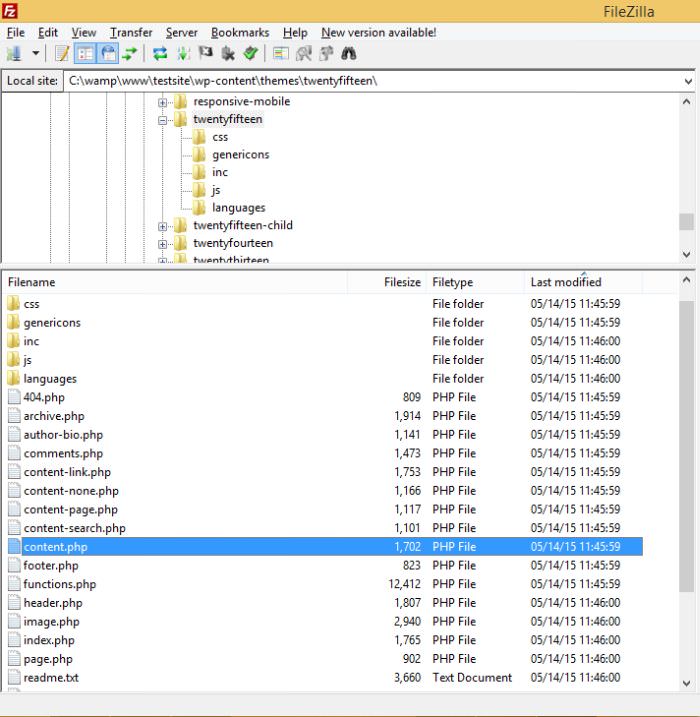Refresh file and folder lists
700x717 pixels.
[x=160, y=54]
